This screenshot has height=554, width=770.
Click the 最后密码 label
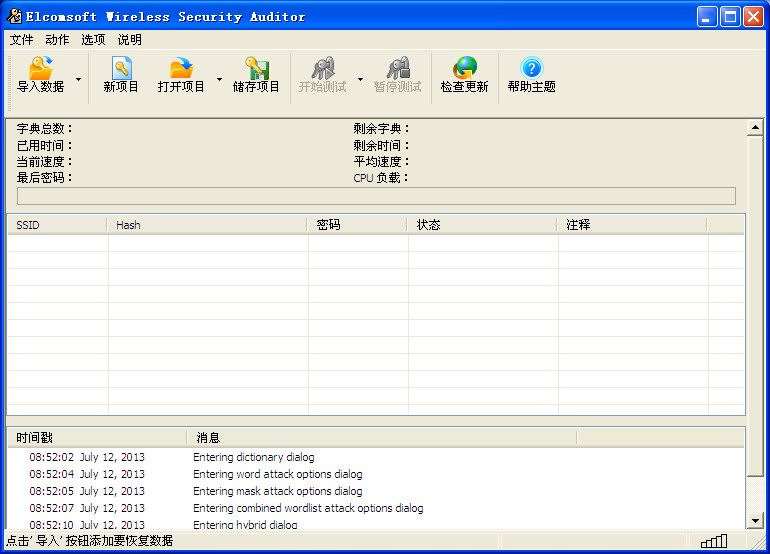click(44, 178)
